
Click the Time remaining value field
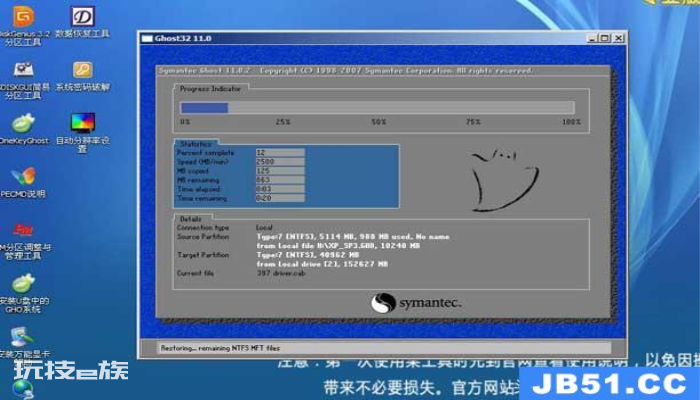[280, 198]
